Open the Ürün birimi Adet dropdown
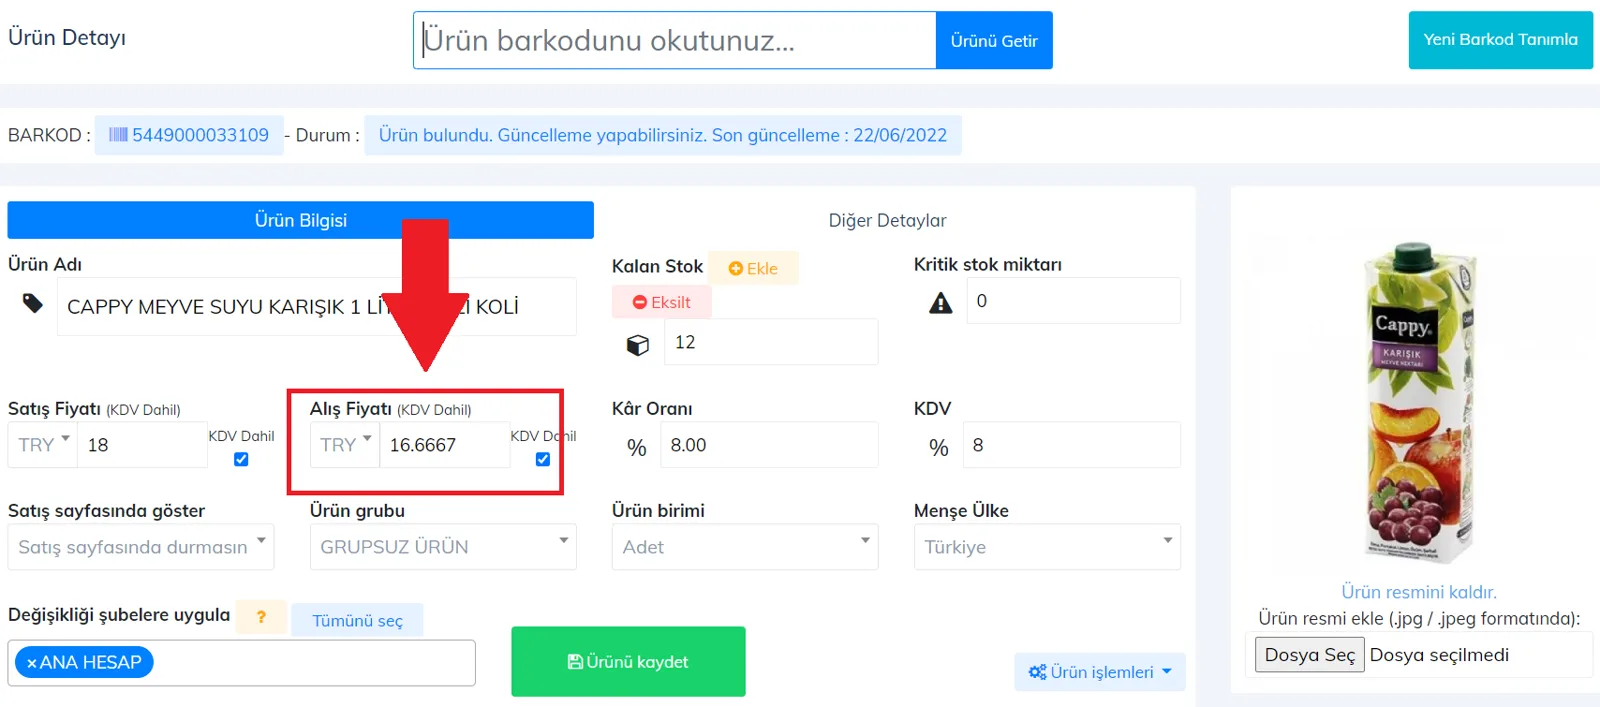Viewport: 1600px width, 707px height. tap(745, 547)
